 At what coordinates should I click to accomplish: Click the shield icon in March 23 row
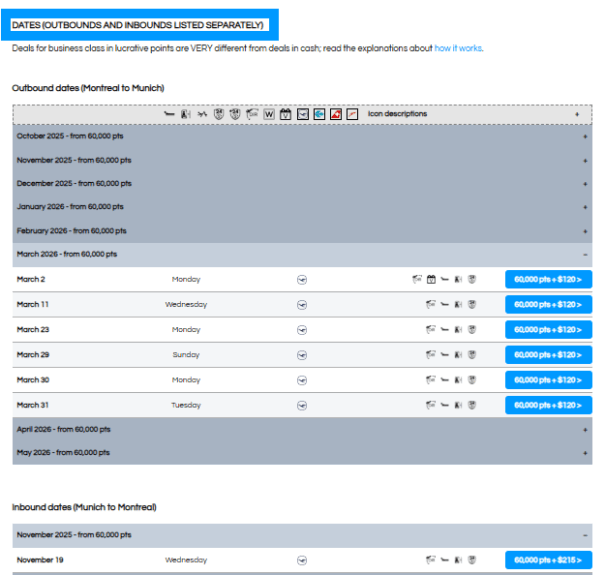click(x=471, y=329)
